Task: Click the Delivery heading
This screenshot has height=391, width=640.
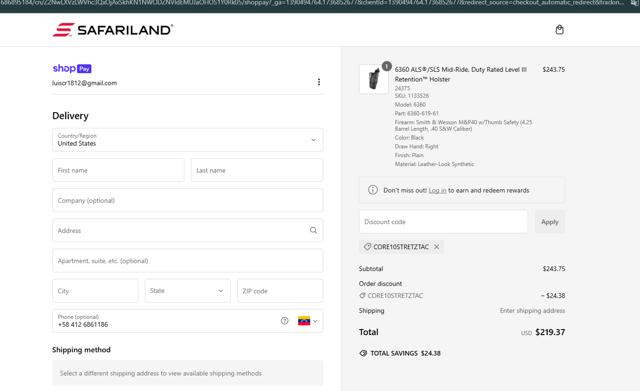Action: pyautogui.click(x=70, y=116)
